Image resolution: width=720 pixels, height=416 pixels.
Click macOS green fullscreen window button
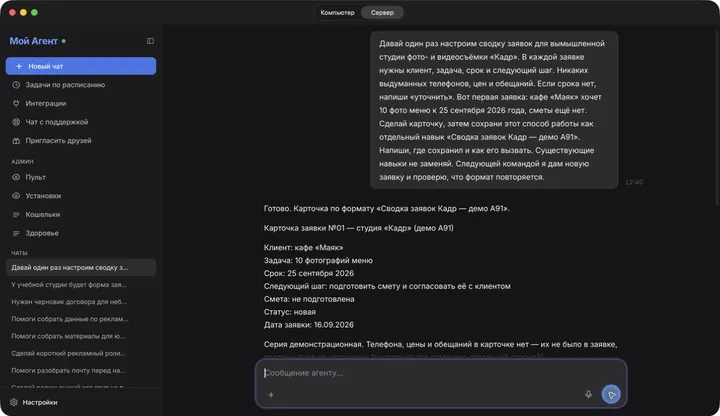pyautogui.click(x=34, y=12)
